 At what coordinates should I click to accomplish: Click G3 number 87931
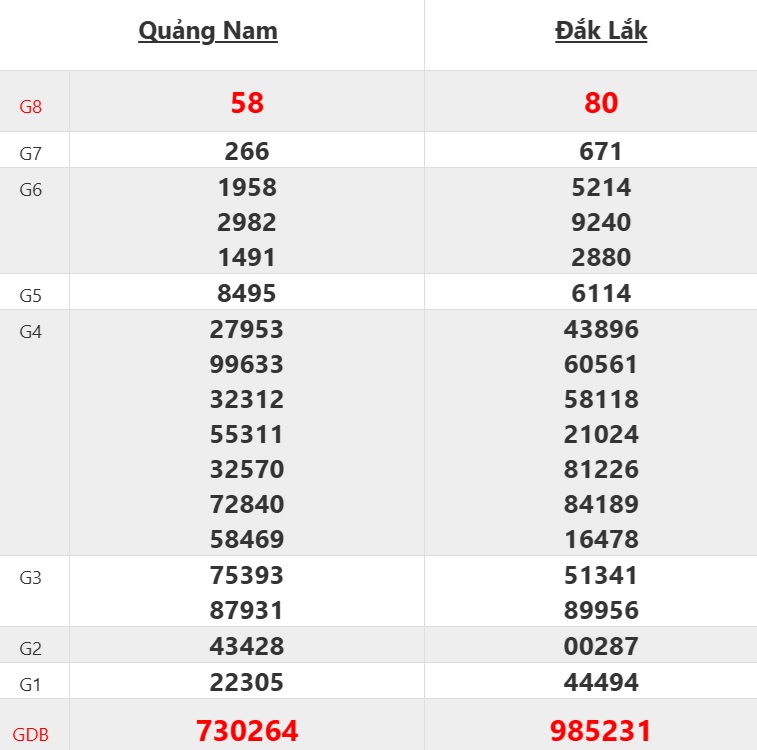click(247, 610)
